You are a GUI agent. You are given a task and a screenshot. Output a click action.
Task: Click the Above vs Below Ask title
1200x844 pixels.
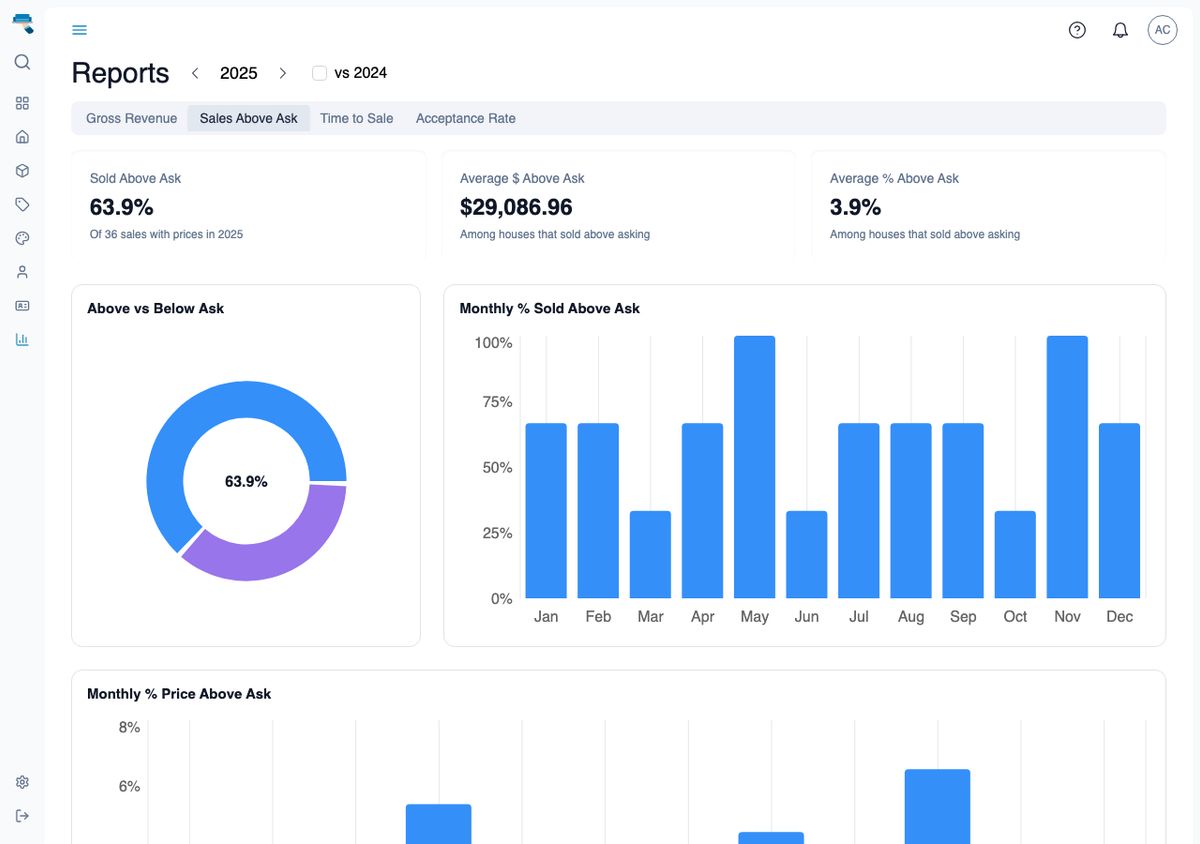(x=156, y=308)
